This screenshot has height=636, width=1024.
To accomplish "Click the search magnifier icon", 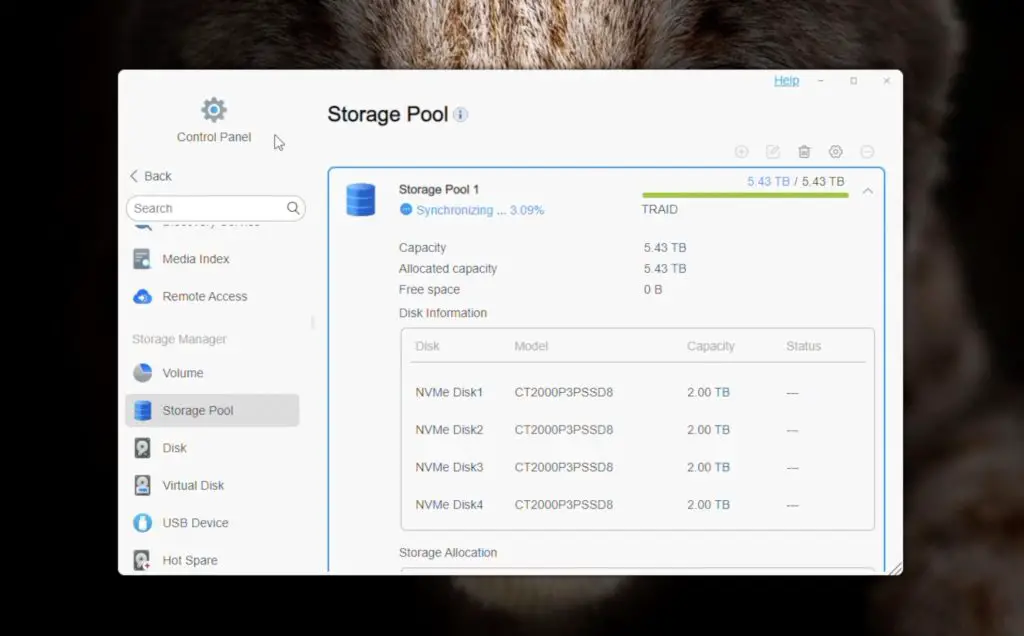I will [x=293, y=208].
